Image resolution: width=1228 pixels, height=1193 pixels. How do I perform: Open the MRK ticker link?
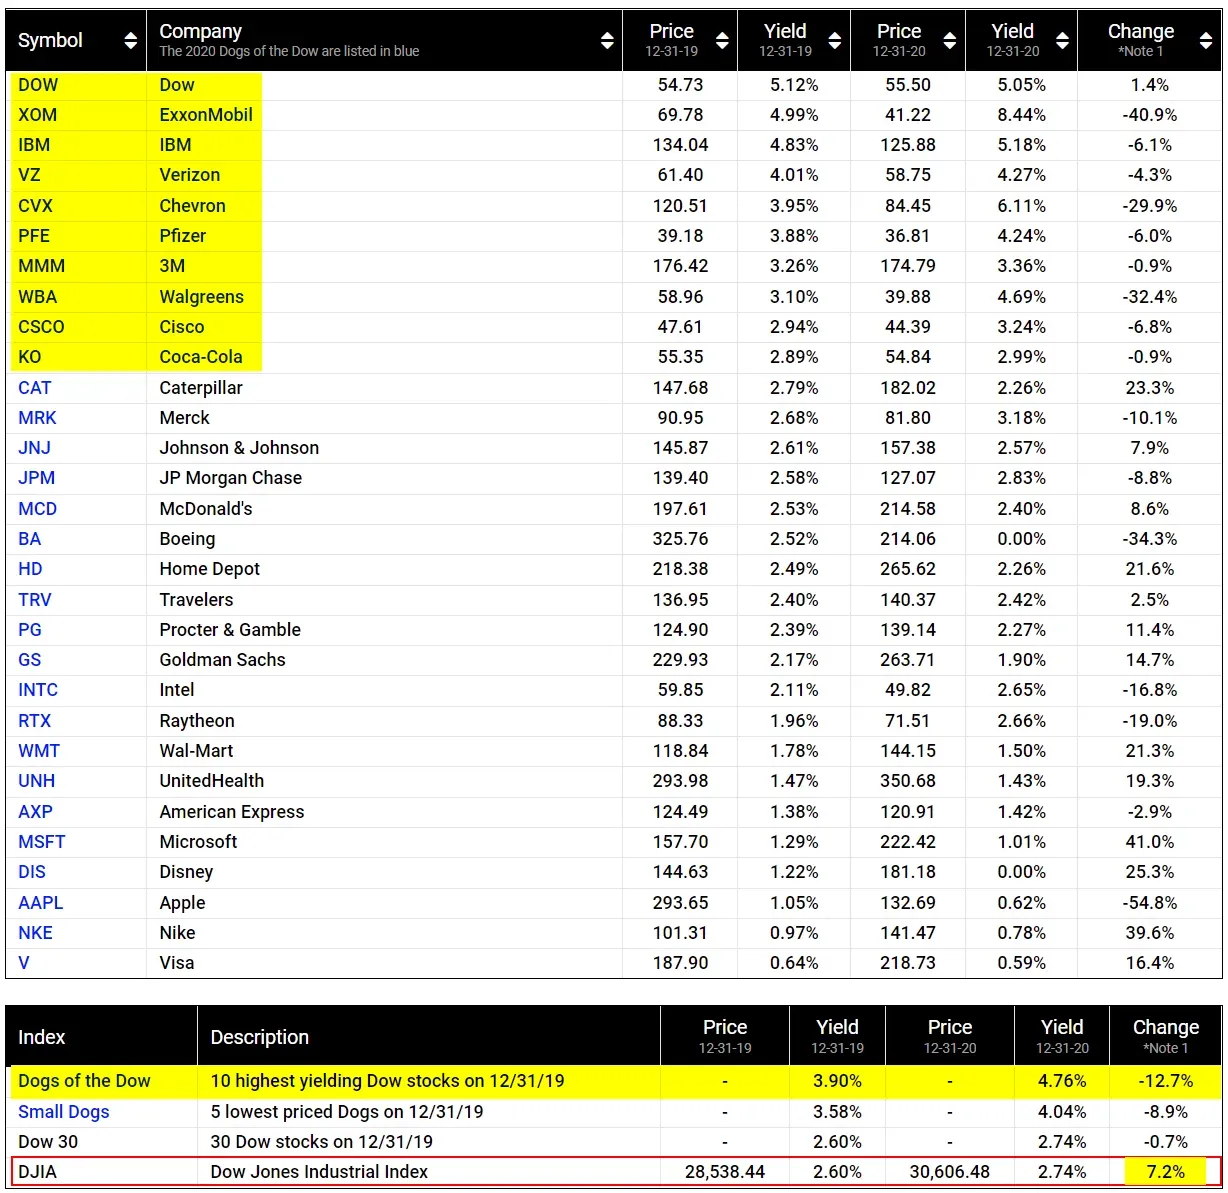click(37, 418)
